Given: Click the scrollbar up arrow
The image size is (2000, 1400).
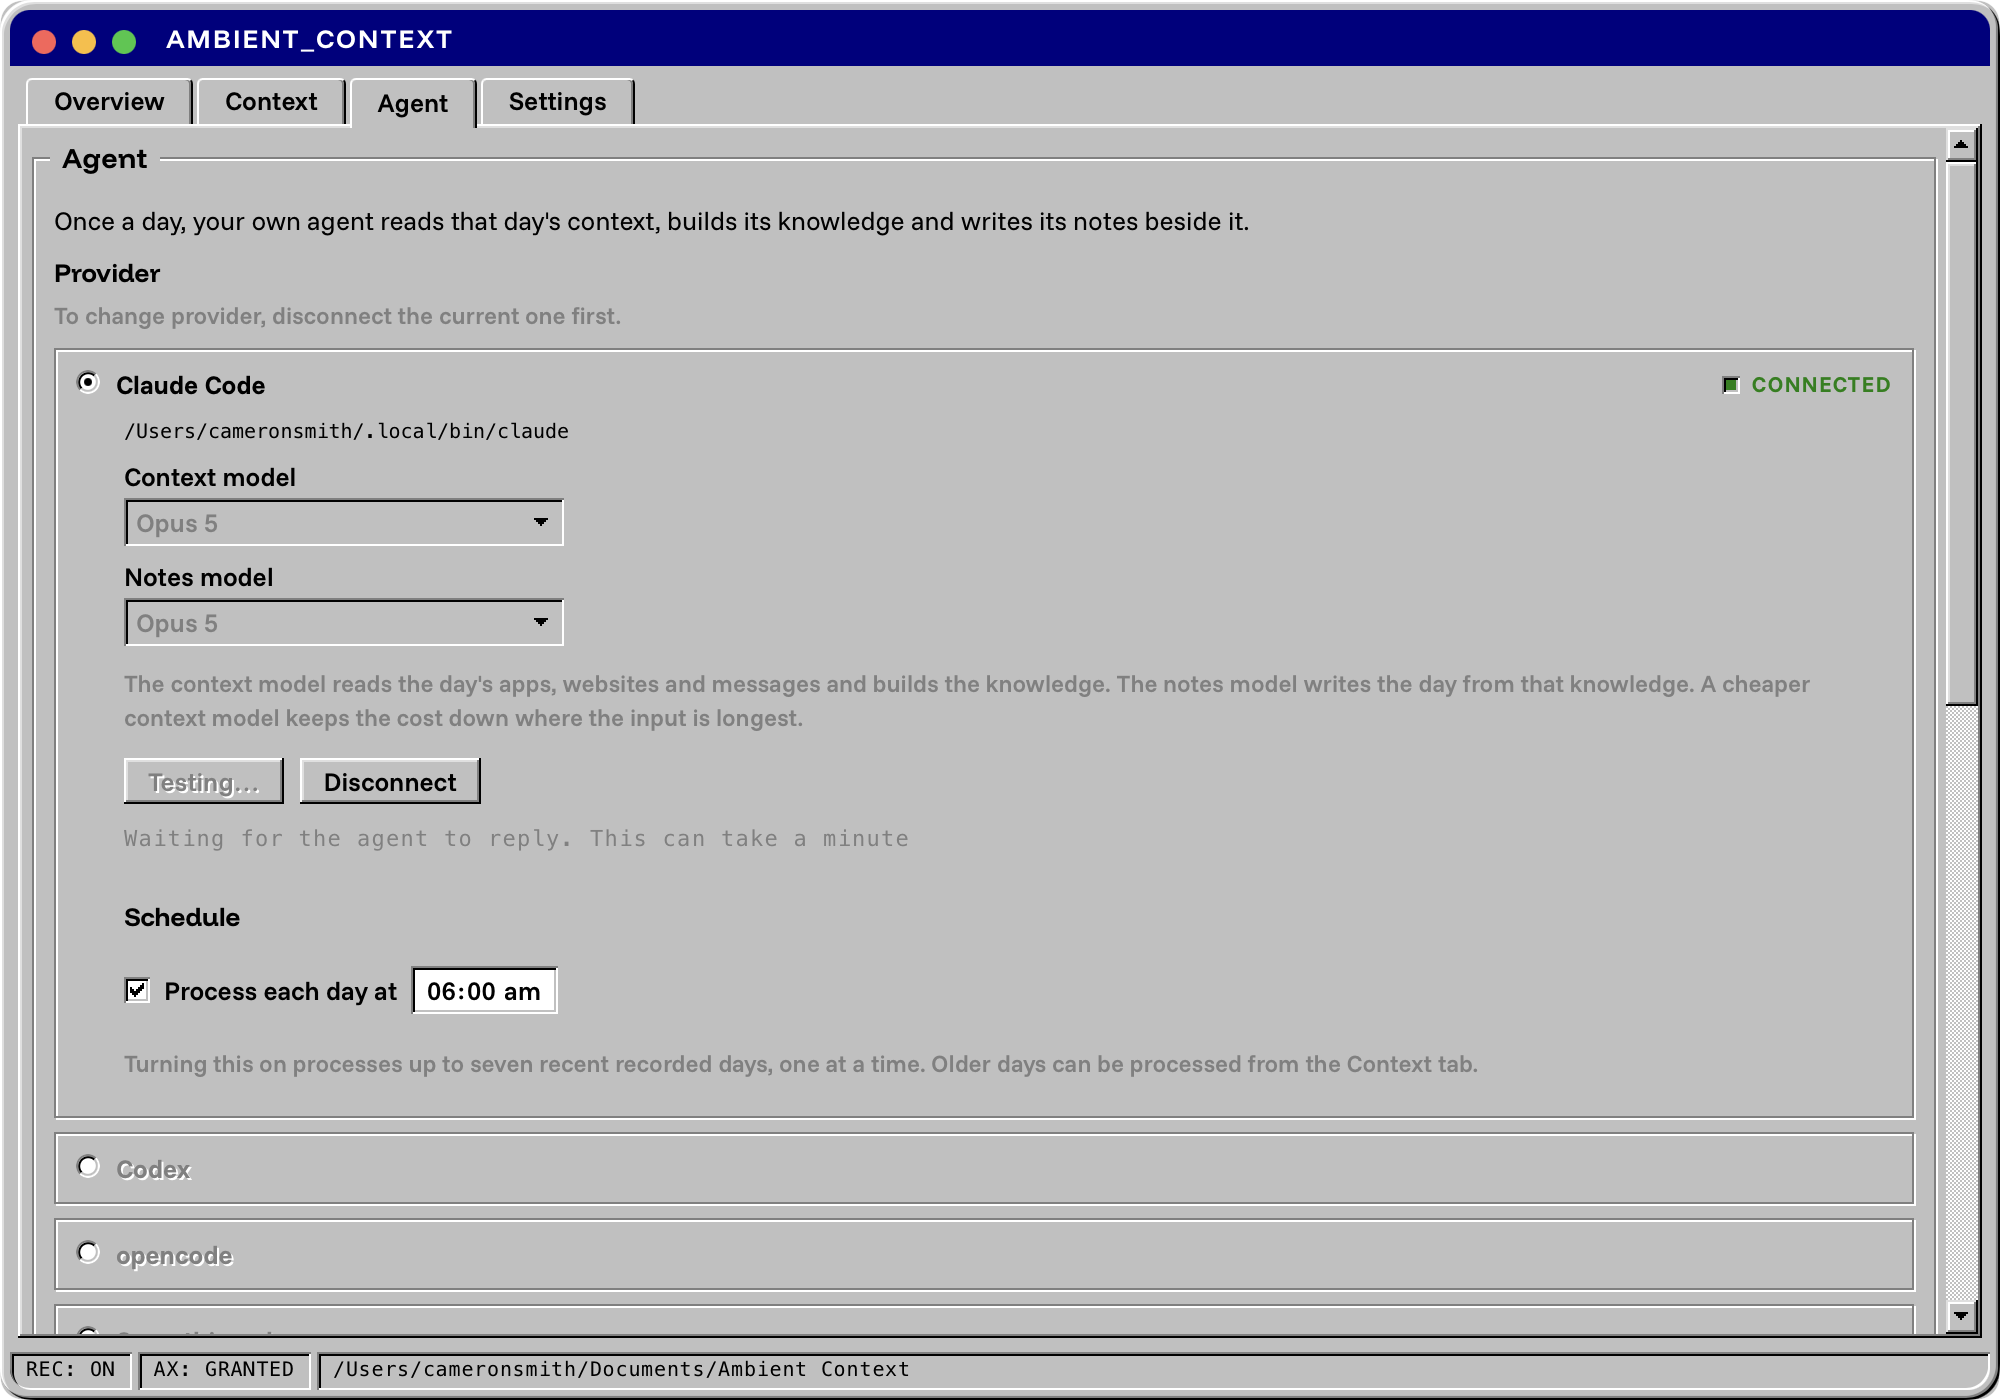Looking at the screenshot, I should [x=1961, y=145].
